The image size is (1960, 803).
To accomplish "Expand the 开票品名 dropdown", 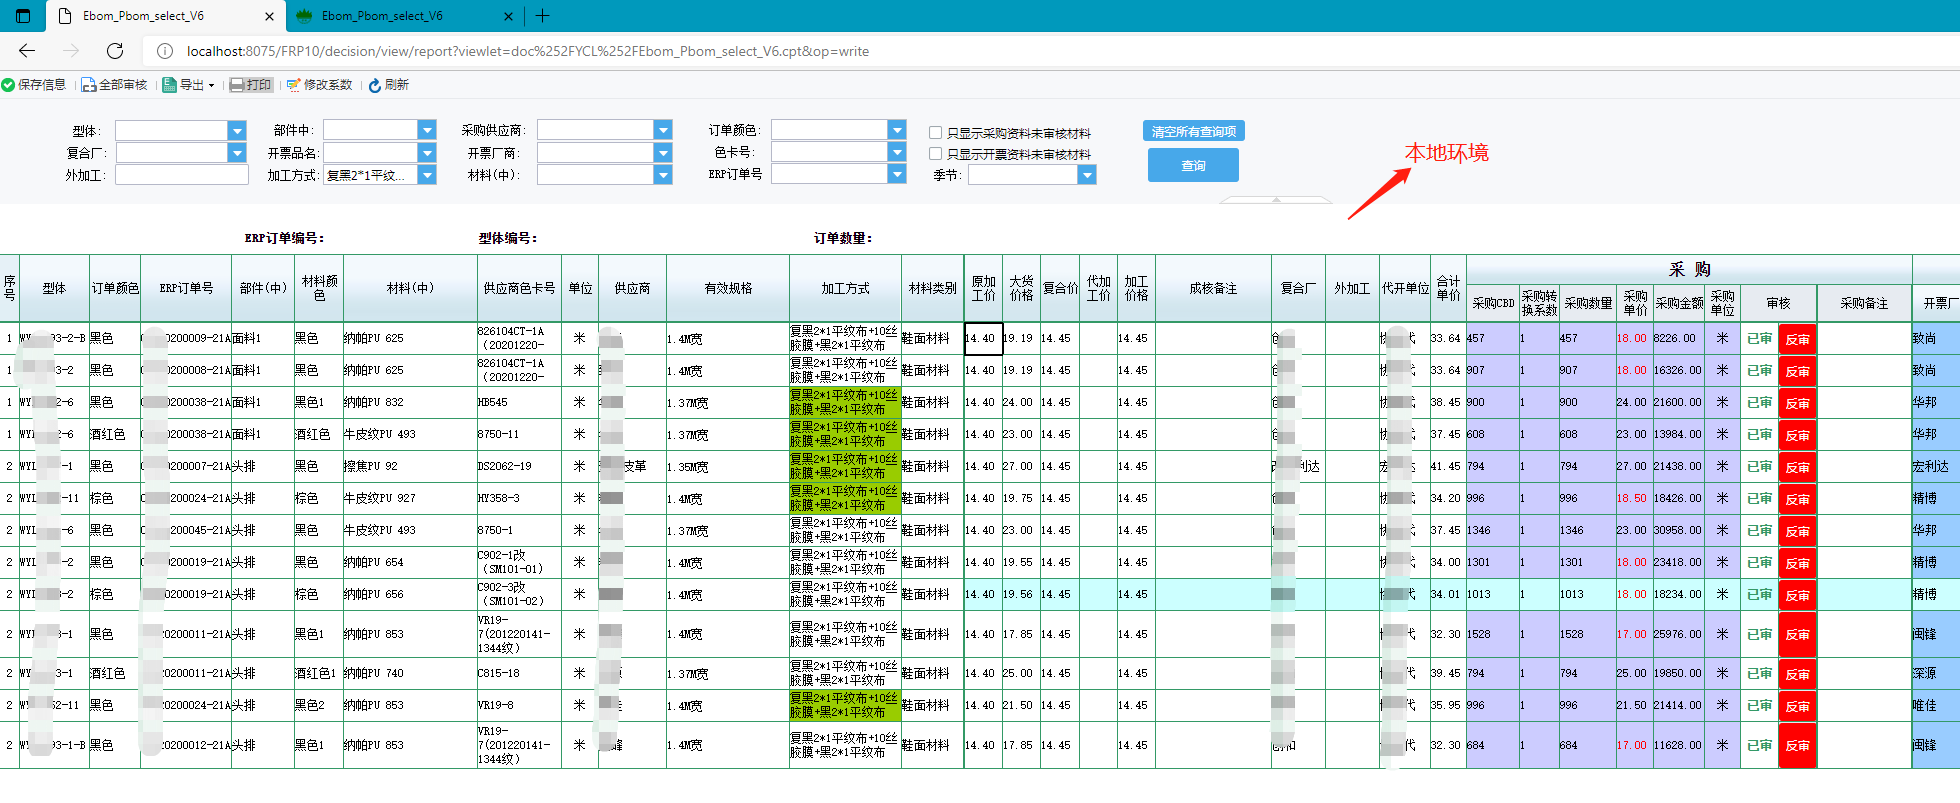I will click(x=427, y=153).
